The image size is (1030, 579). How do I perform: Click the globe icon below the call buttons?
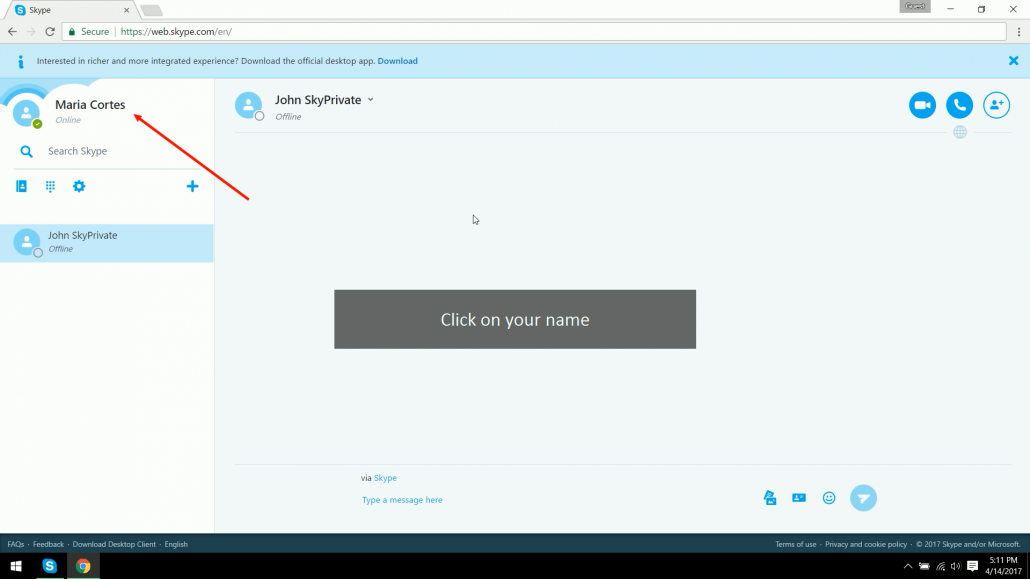pyautogui.click(x=960, y=132)
